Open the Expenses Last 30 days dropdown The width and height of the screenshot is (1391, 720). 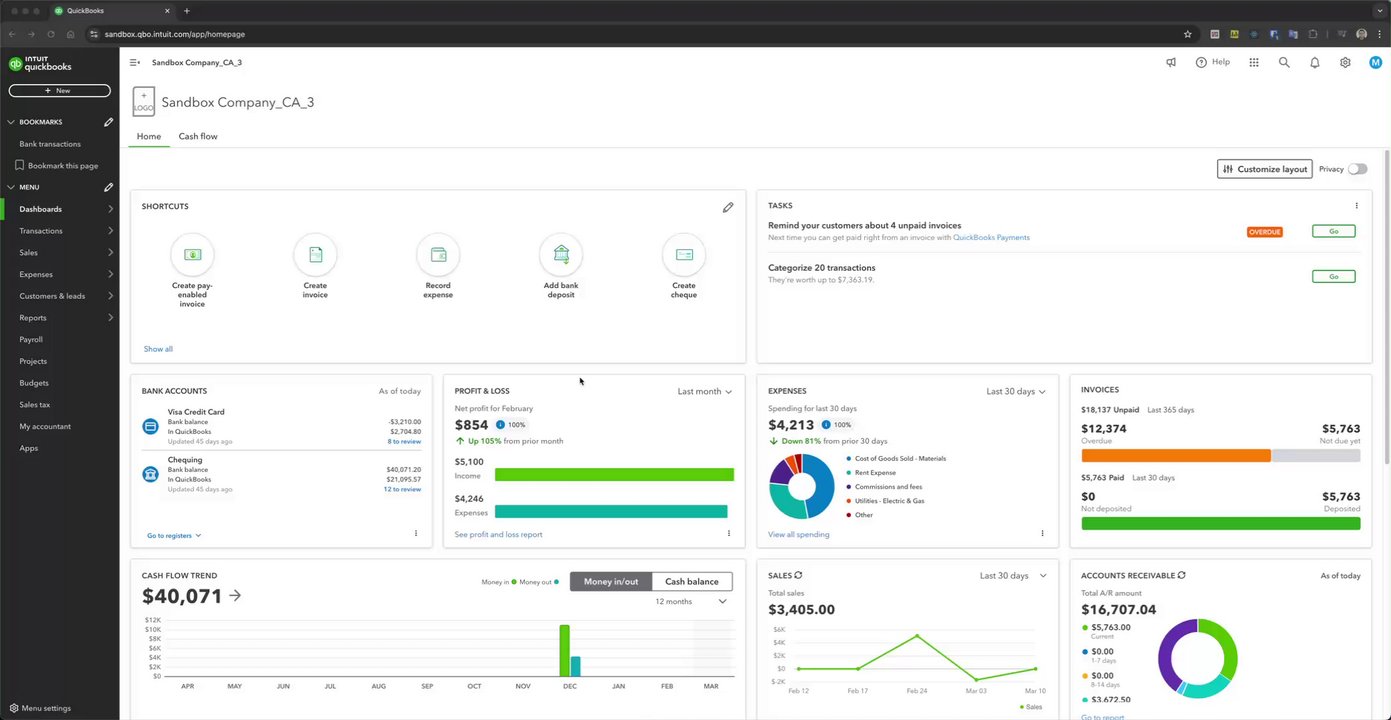[1016, 391]
